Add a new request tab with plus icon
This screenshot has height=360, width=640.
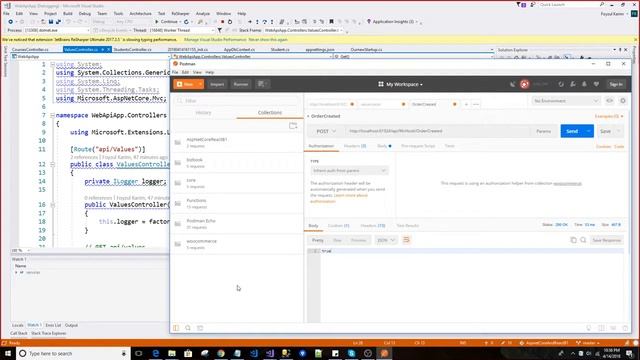[466, 104]
